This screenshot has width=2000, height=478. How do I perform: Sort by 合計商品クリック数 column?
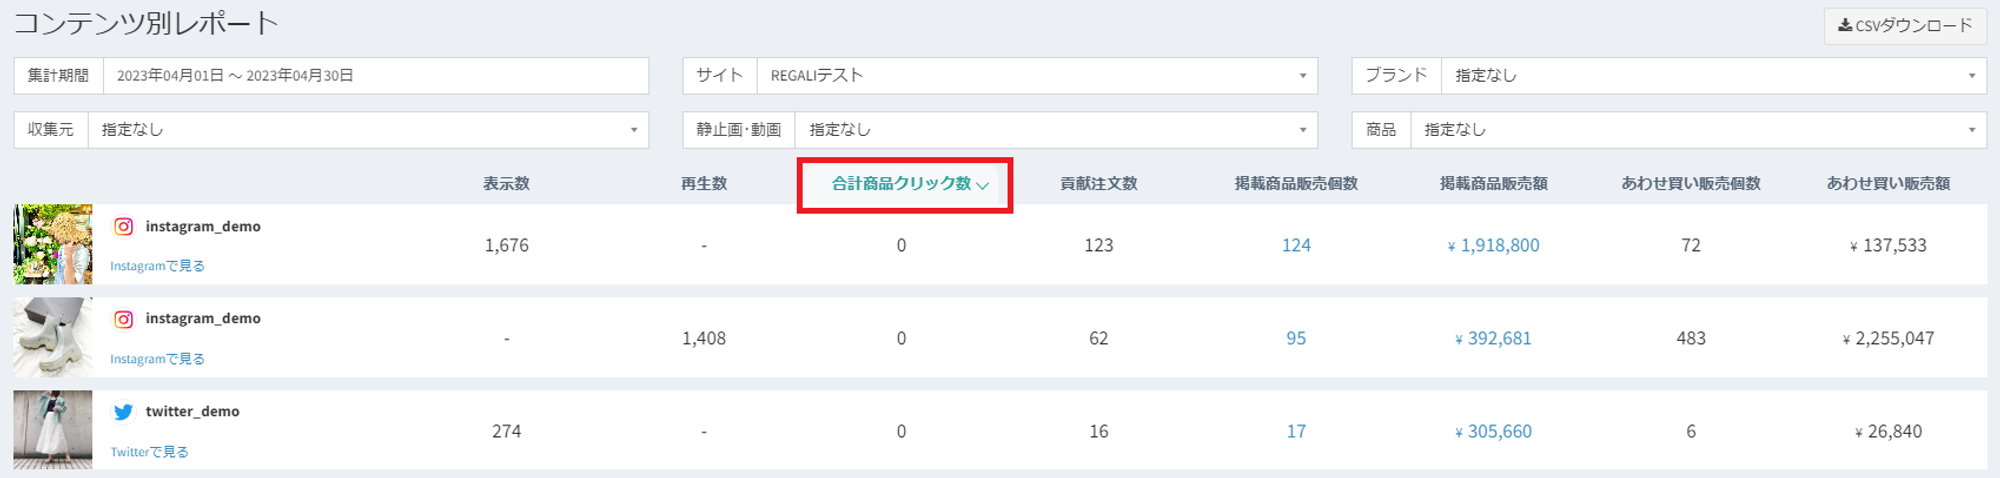click(x=905, y=184)
